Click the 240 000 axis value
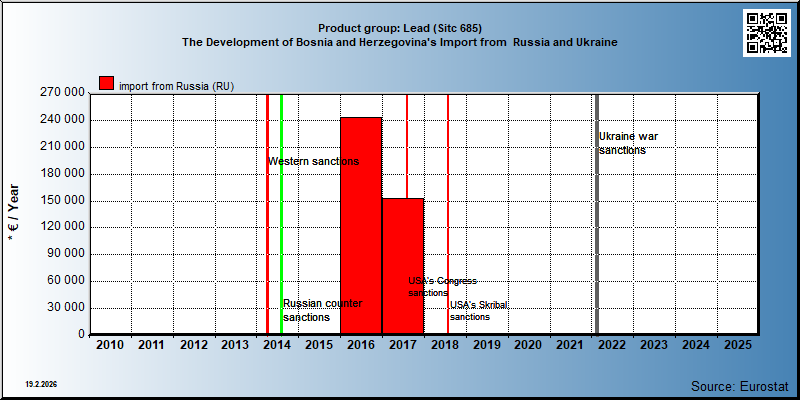 coord(62,120)
